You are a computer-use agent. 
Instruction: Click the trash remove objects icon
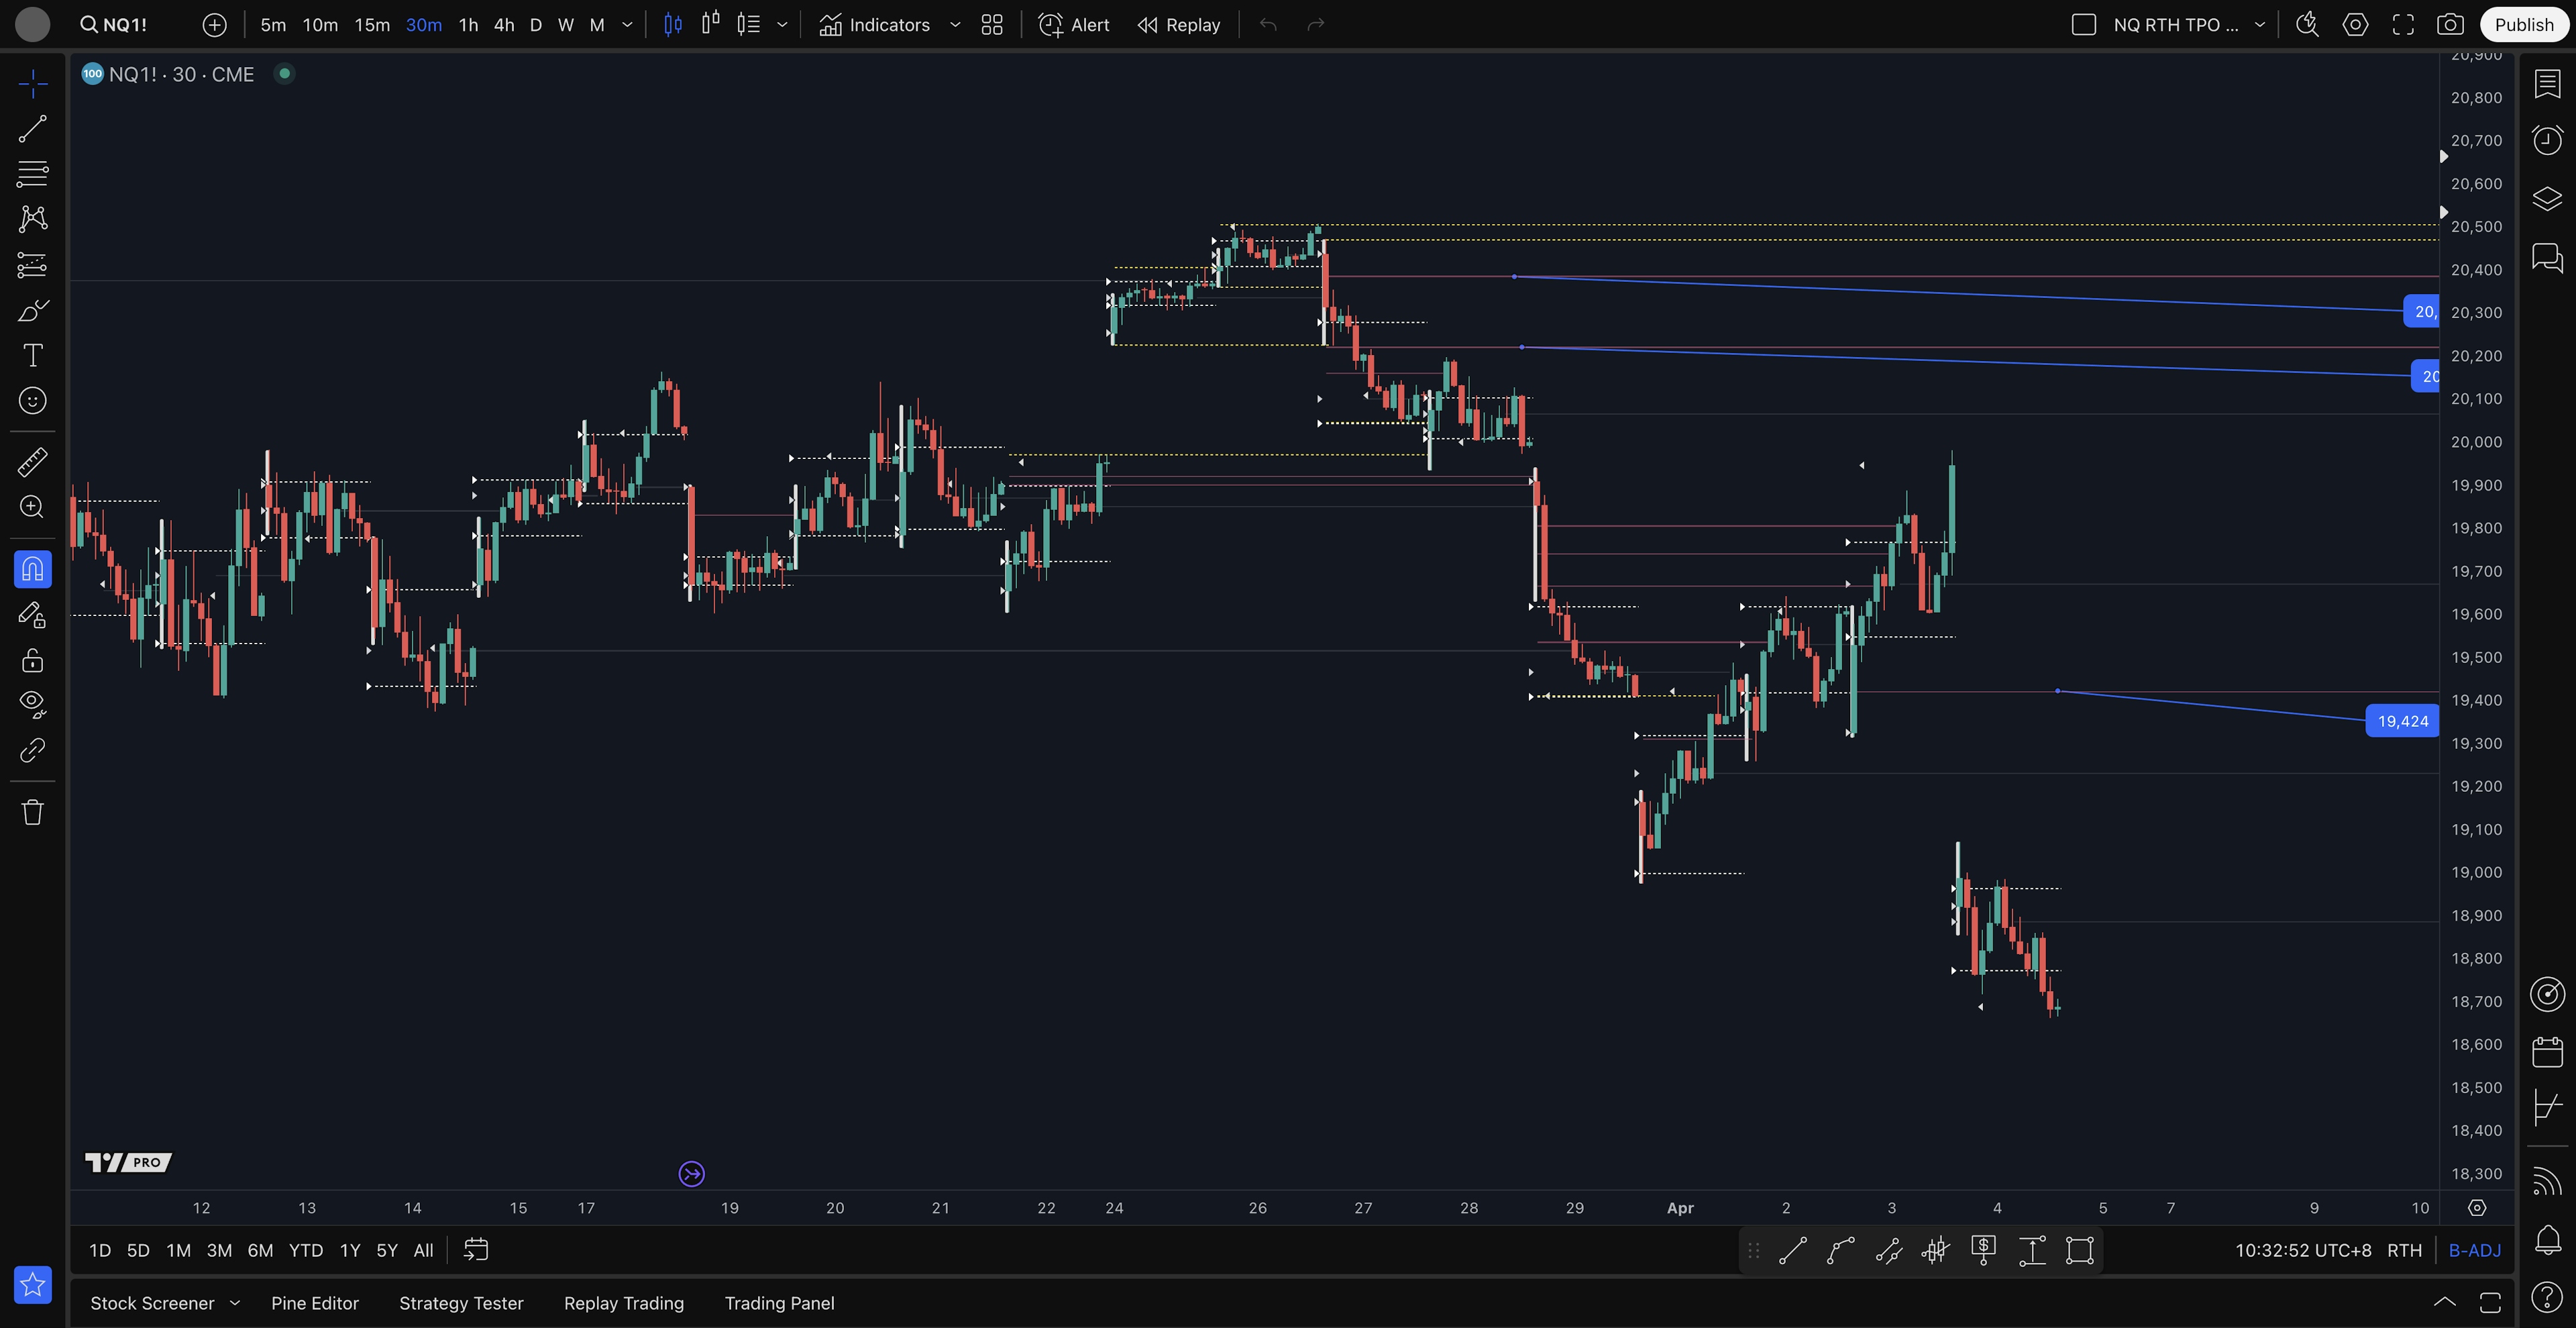point(32,812)
